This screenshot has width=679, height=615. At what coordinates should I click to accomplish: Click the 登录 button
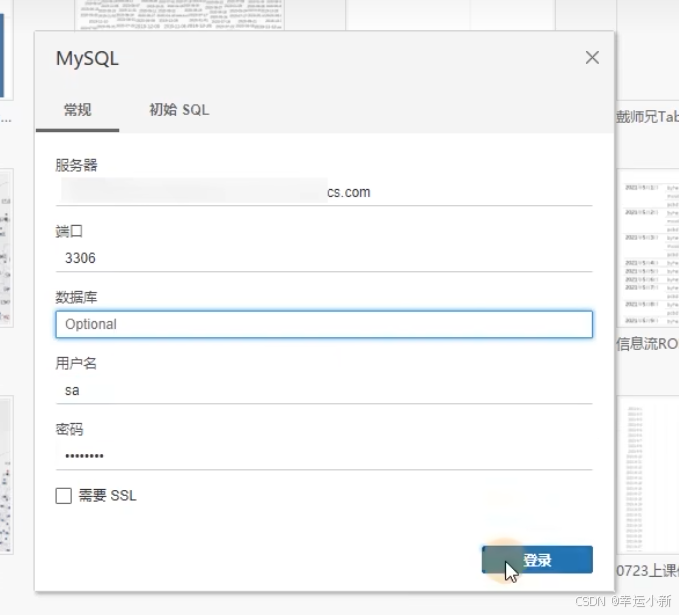(537, 560)
